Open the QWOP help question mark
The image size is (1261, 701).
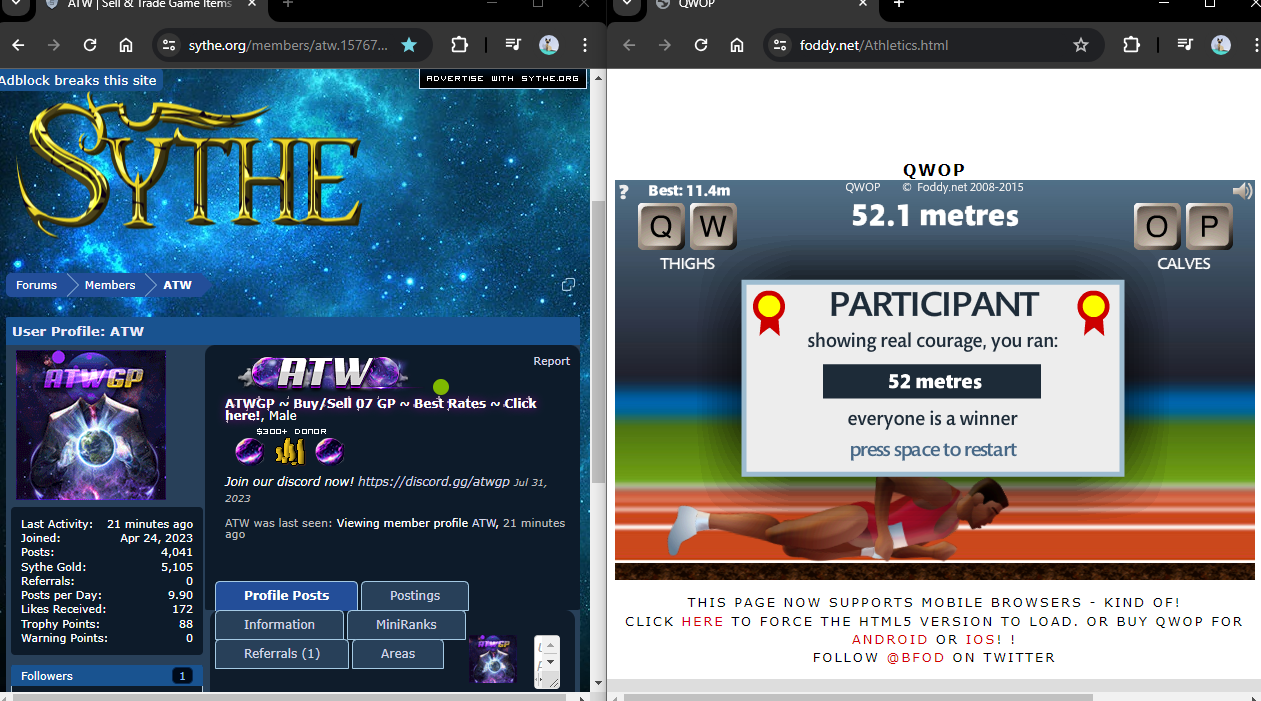point(624,192)
